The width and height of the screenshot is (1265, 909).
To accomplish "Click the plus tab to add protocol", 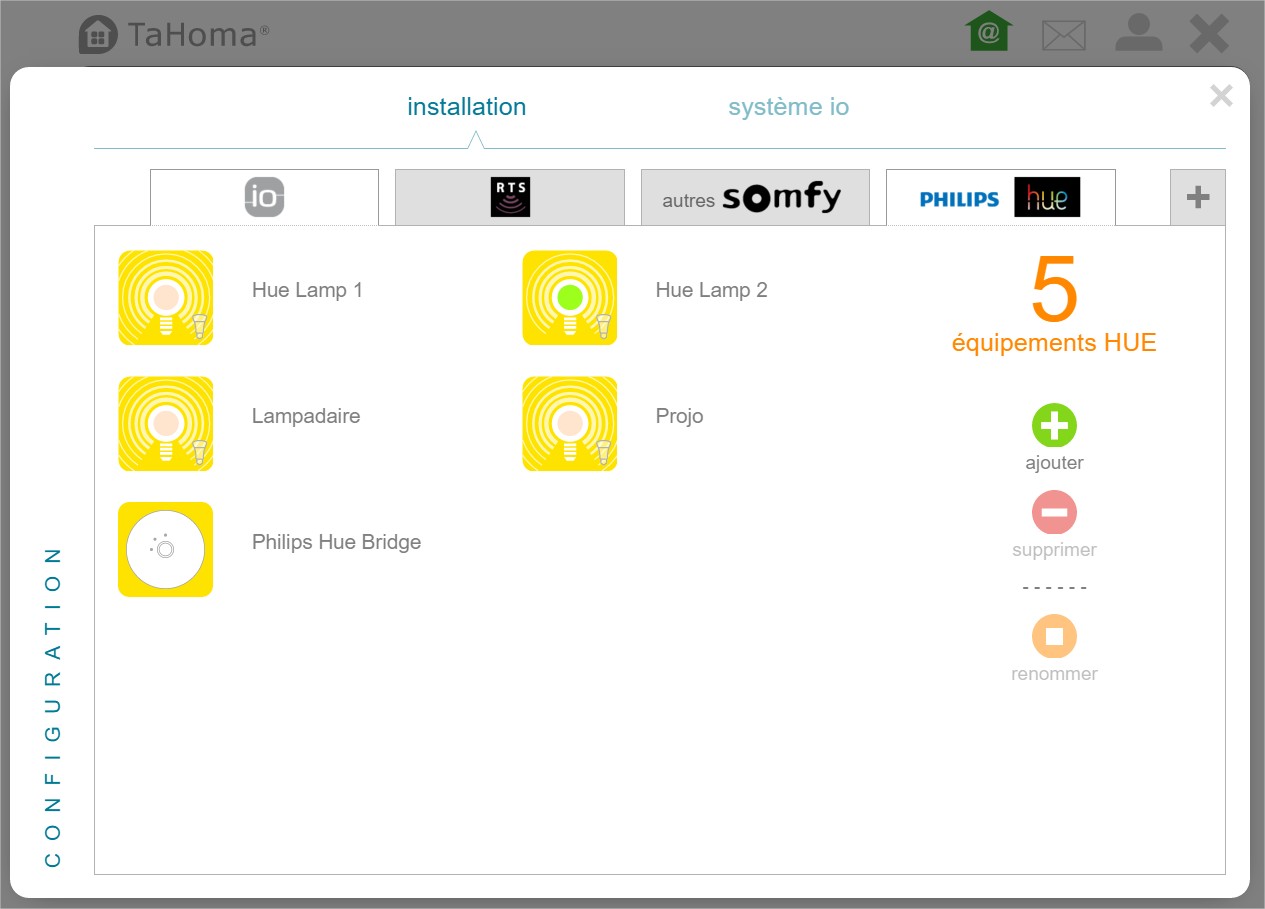I will [x=1197, y=197].
